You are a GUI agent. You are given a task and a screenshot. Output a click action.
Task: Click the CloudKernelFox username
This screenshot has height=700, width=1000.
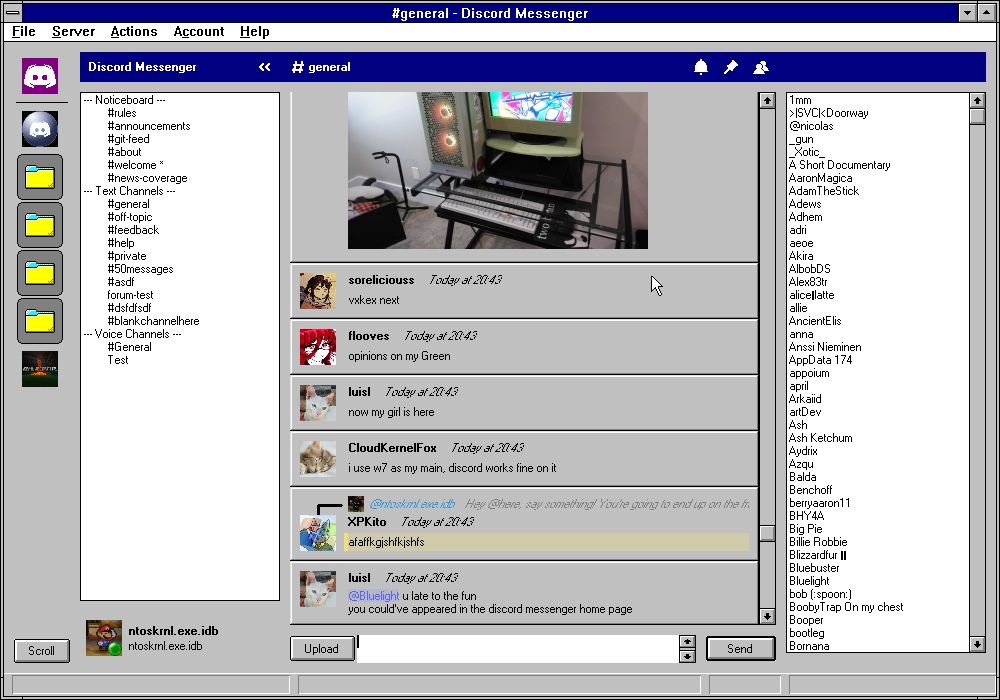392,448
